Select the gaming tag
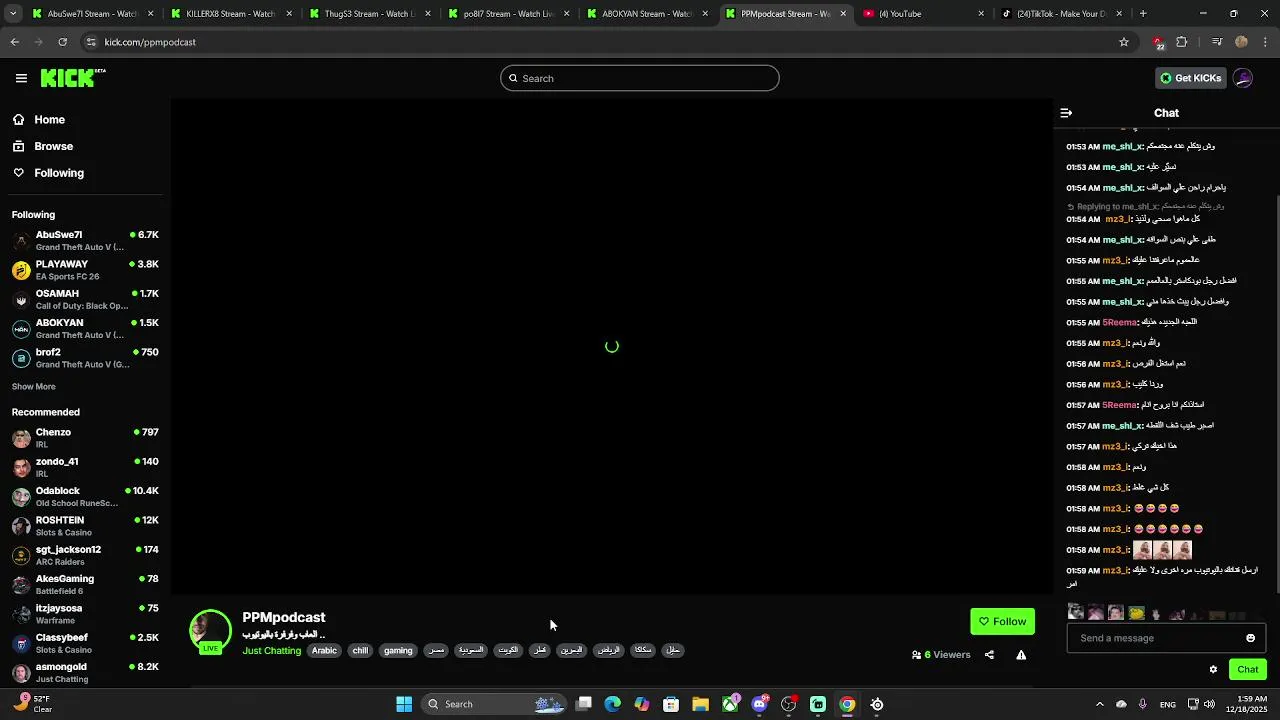 tap(398, 650)
